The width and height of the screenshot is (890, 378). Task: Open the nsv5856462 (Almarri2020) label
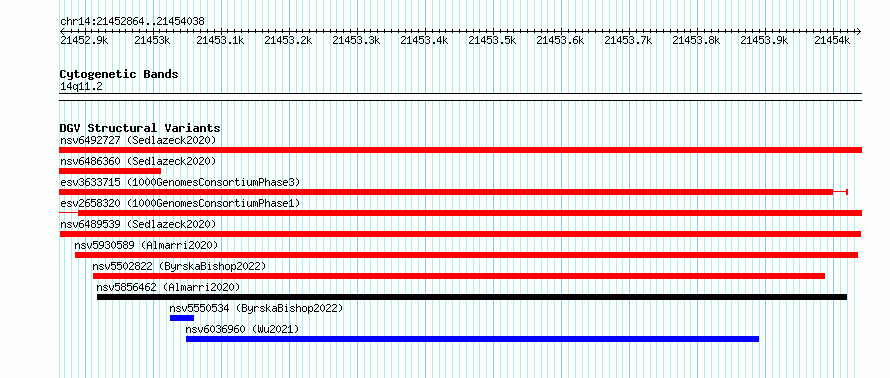(168, 287)
